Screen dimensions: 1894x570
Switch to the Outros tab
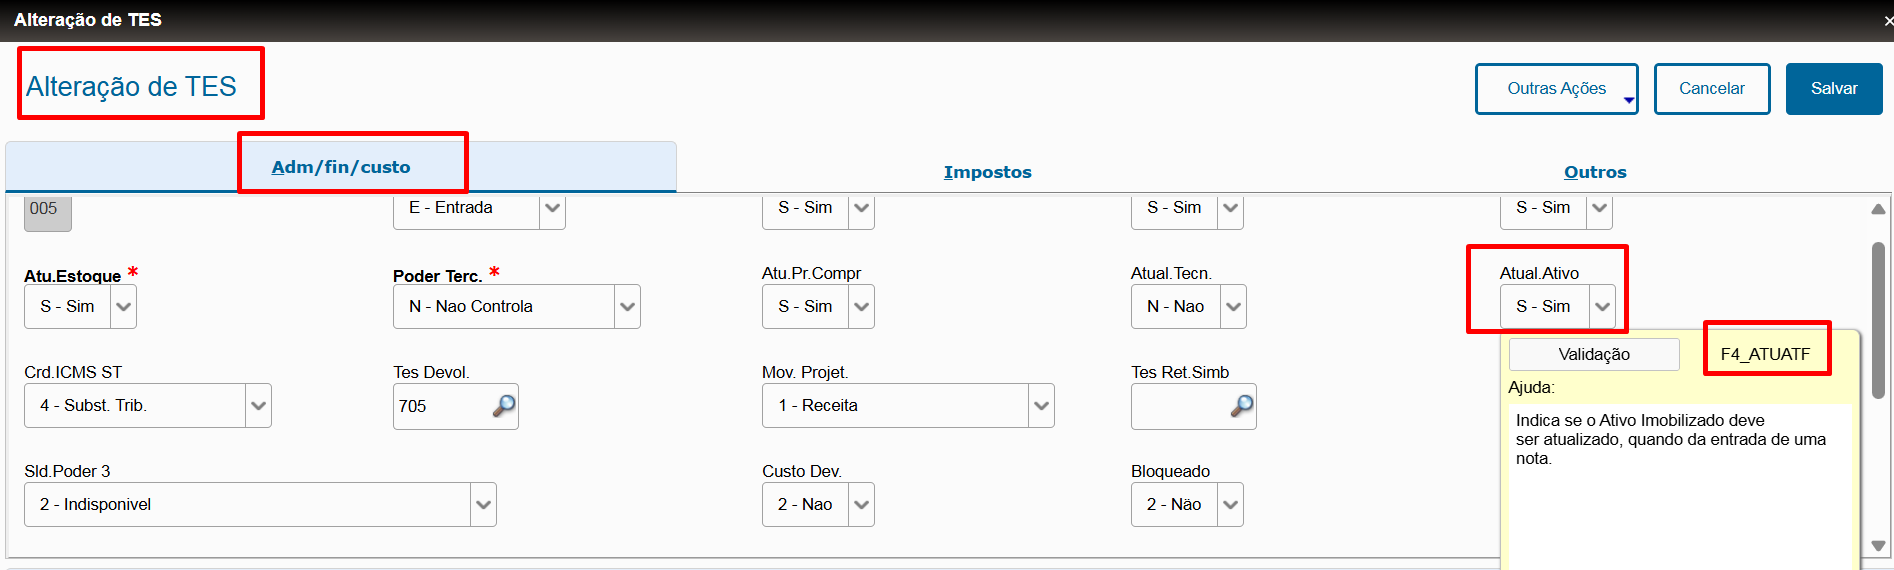tap(1595, 172)
